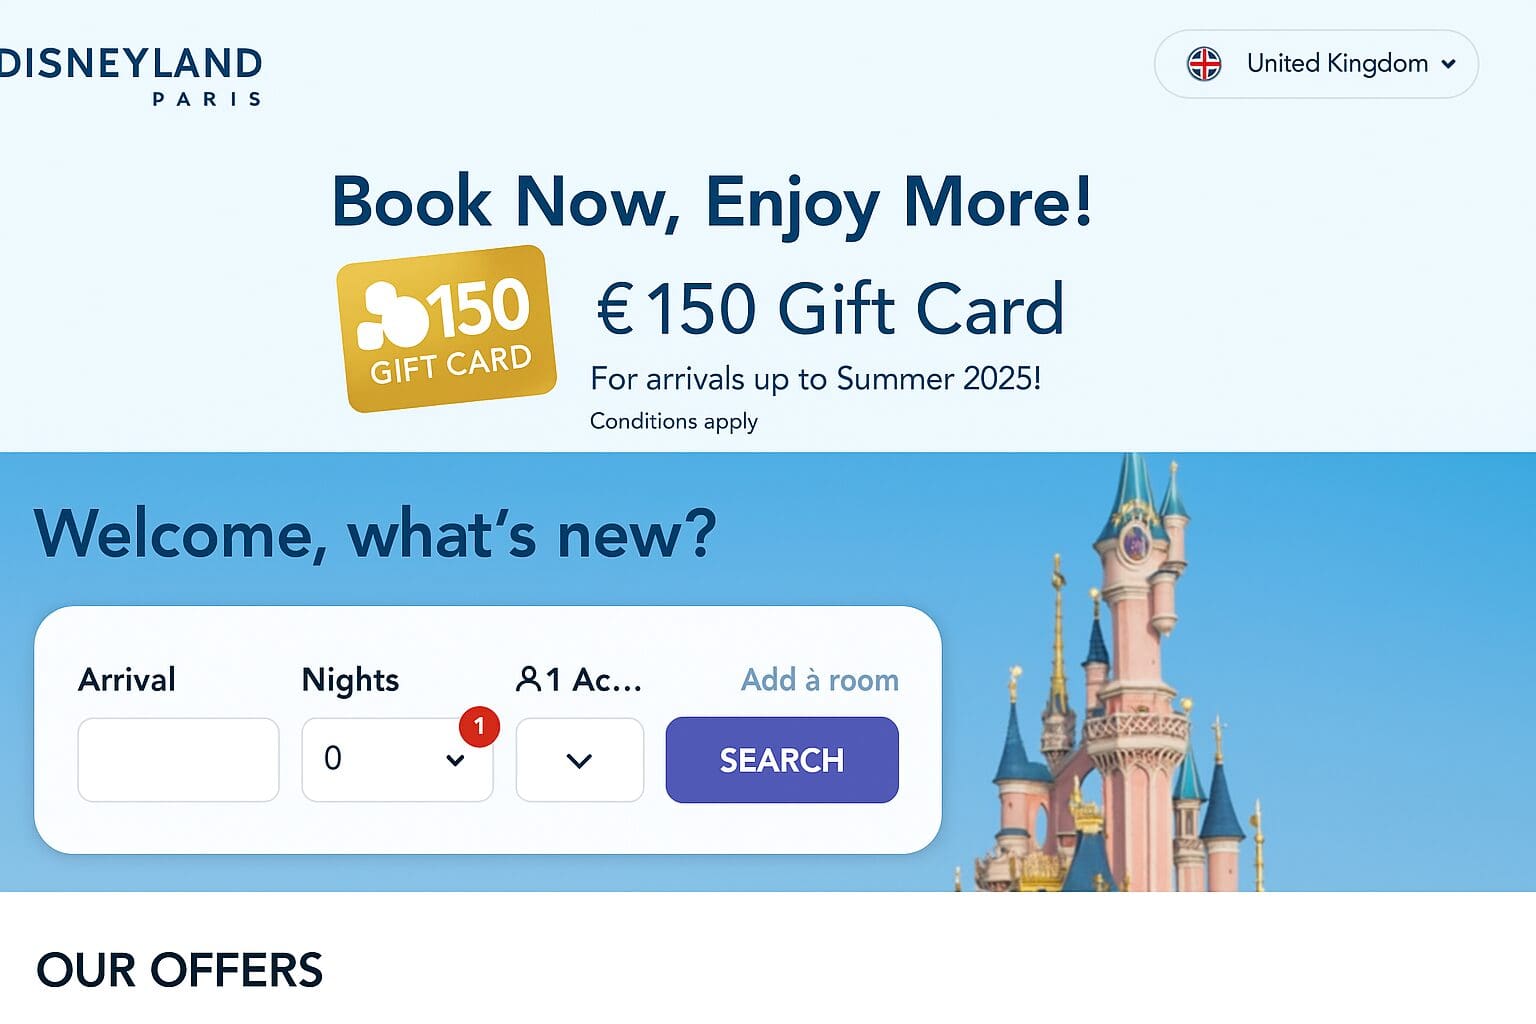
Task: Click the €150 Gift Card offer text
Action: tap(830, 308)
